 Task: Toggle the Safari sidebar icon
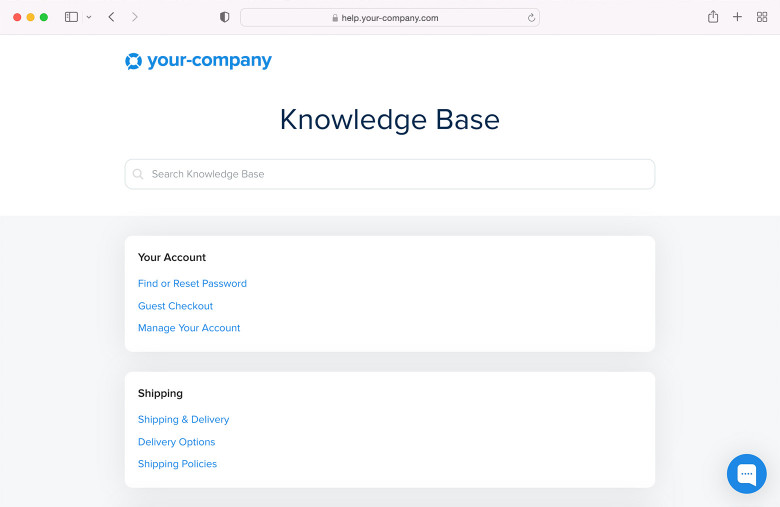click(71, 17)
